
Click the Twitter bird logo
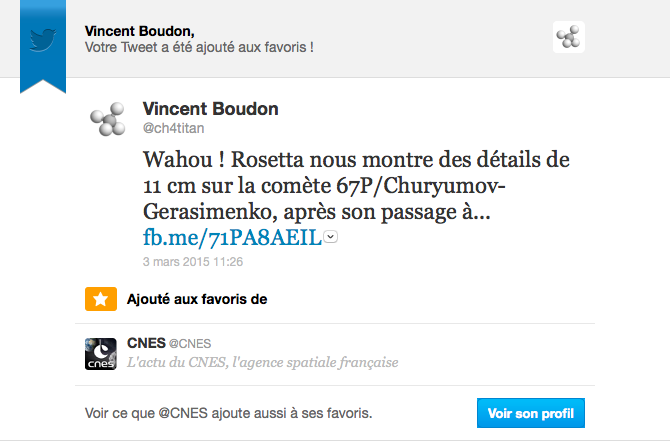coord(42,39)
